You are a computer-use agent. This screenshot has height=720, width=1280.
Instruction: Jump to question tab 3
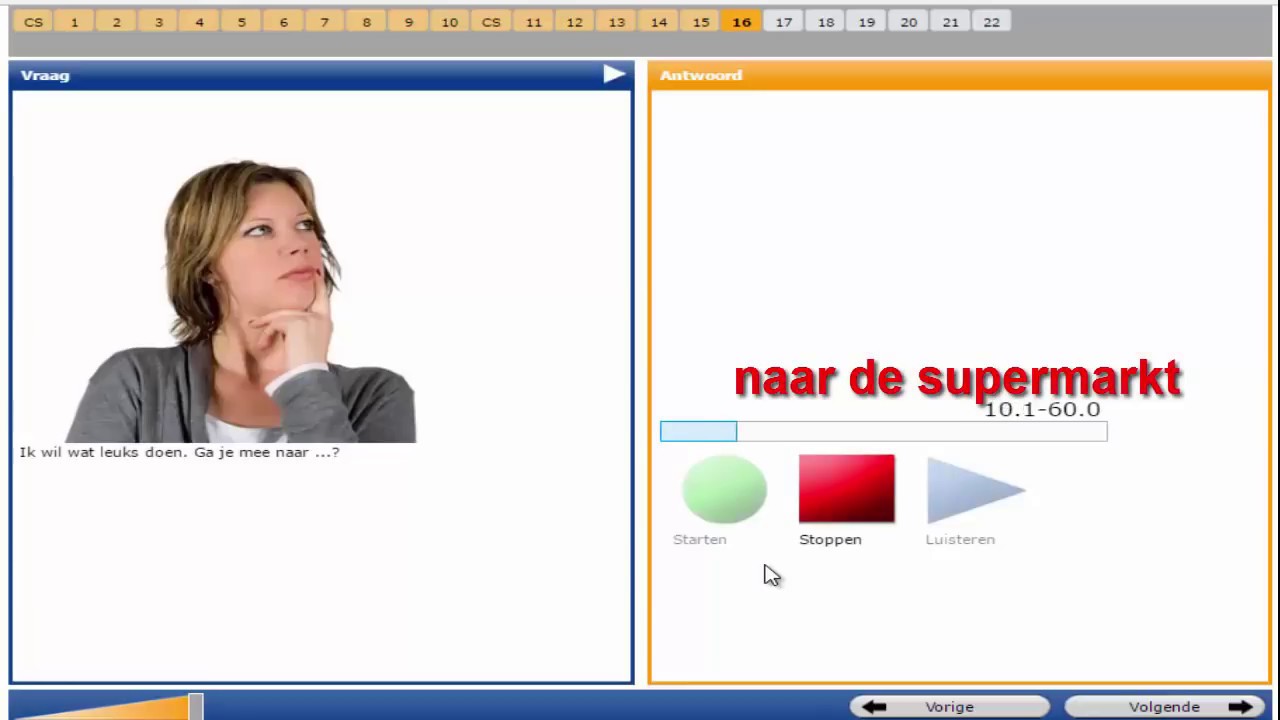tap(158, 22)
